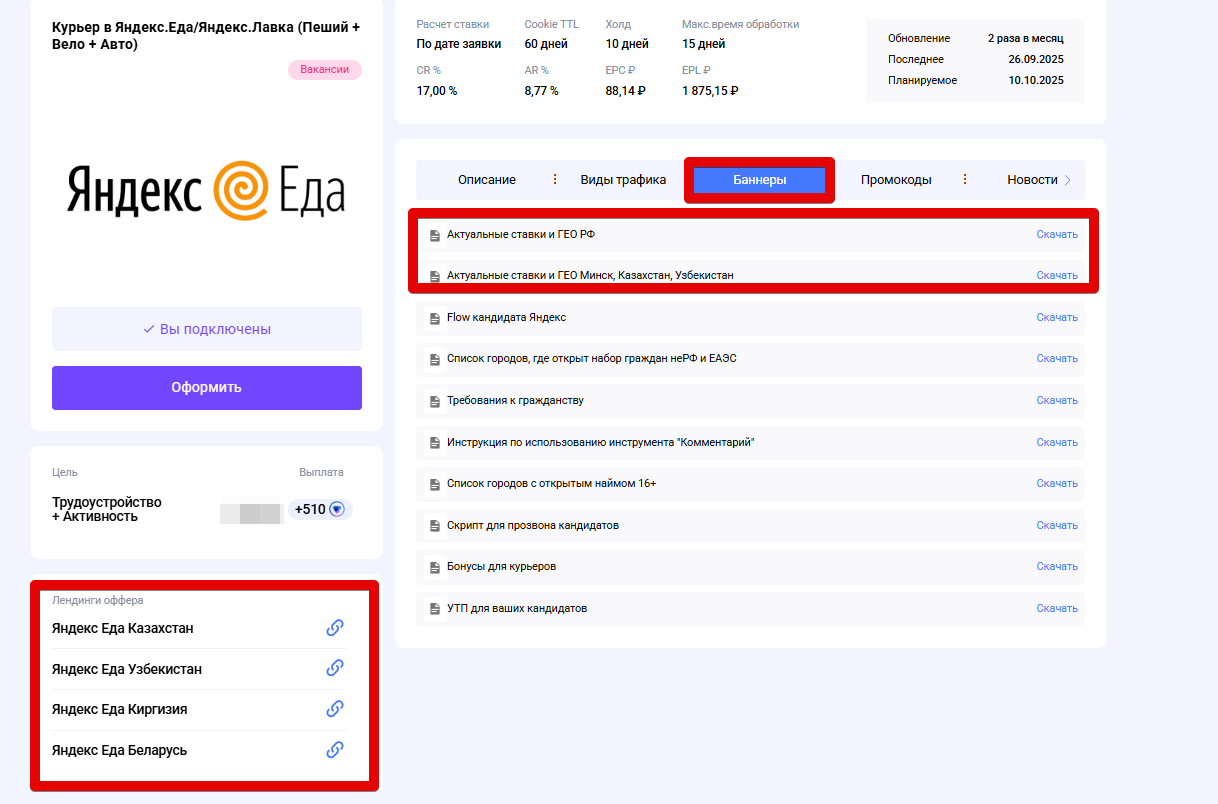
Task: Click file icon of ГЕО Минск, Казахстан, Узбекистан row
Action: (x=434, y=276)
